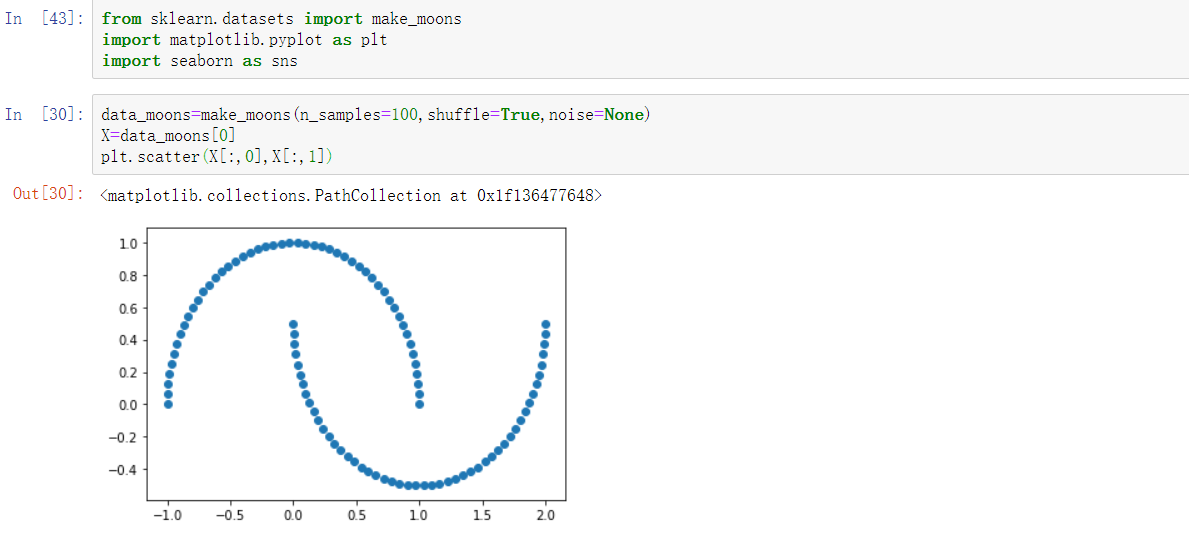The image size is (1189, 533).
Task: Click the y-axis tick label −0.4
Action: point(122,469)
